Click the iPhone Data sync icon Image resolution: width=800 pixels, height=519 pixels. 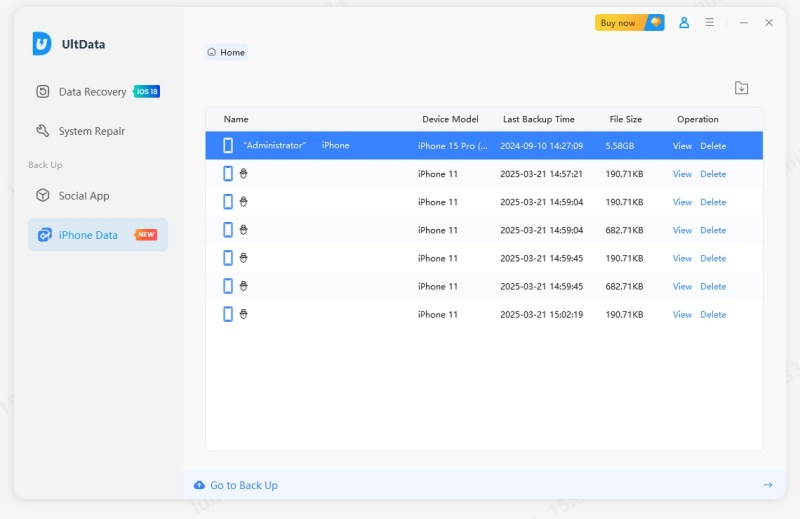coord(44,235)
